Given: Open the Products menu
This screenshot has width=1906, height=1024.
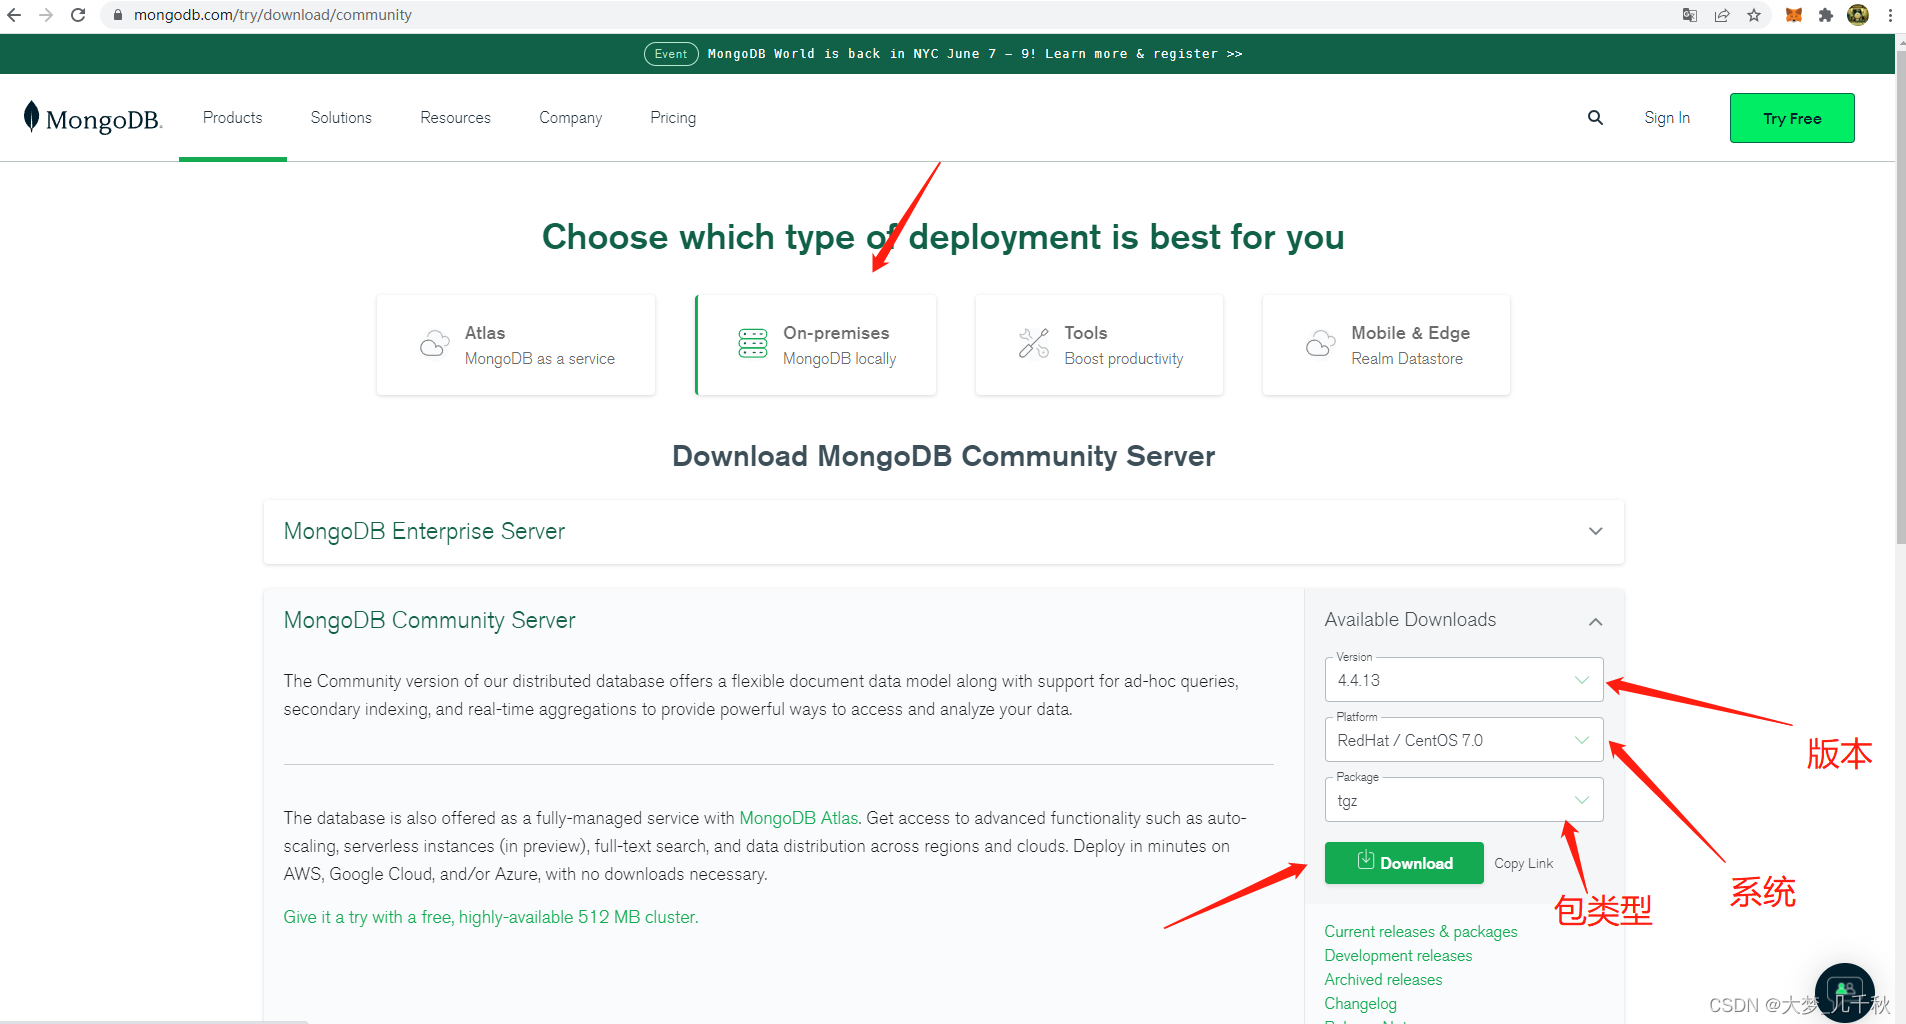Looking at the screenshot, I should tap(233, 118).
